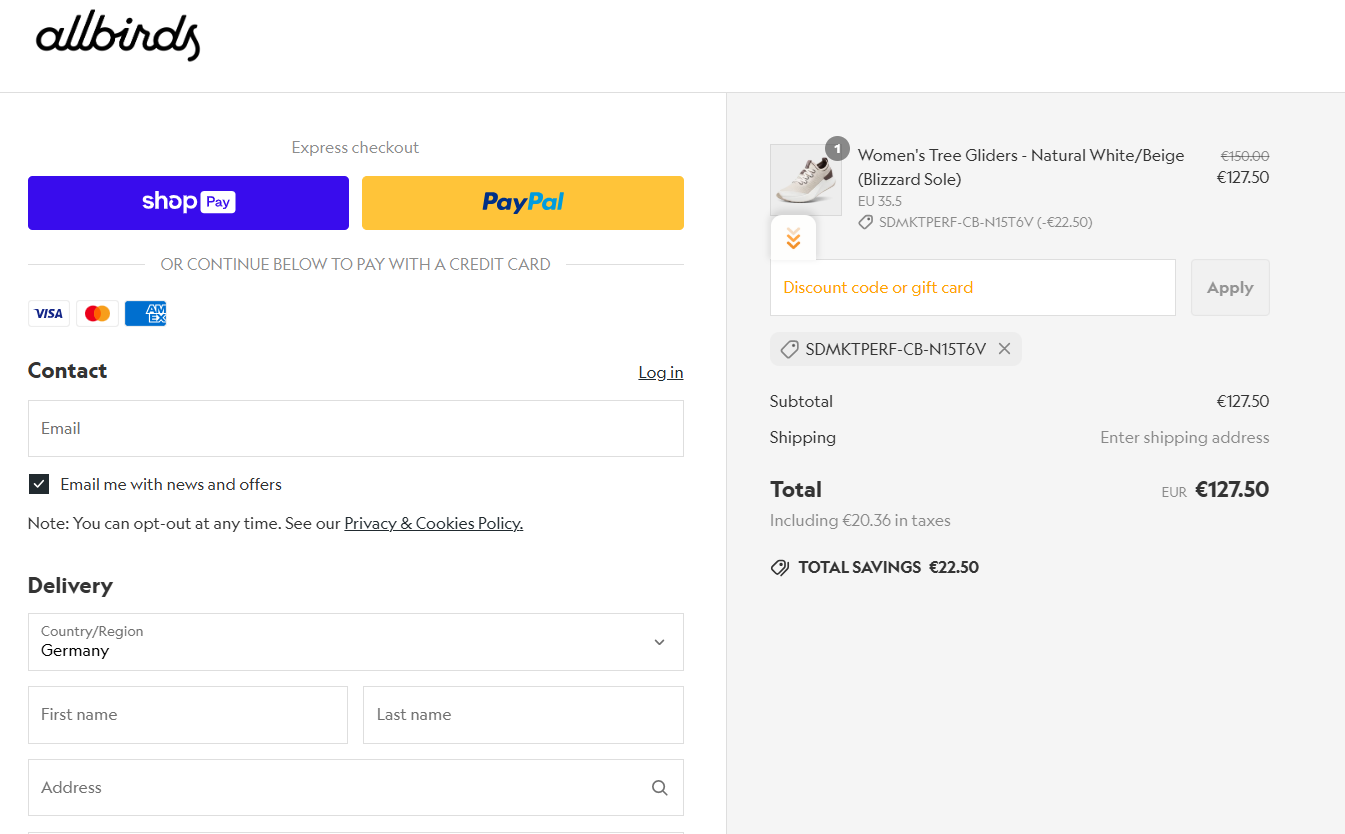Open the Privacy & Cookies Policy link
The image size is (1345, 834).
point(433,523)
